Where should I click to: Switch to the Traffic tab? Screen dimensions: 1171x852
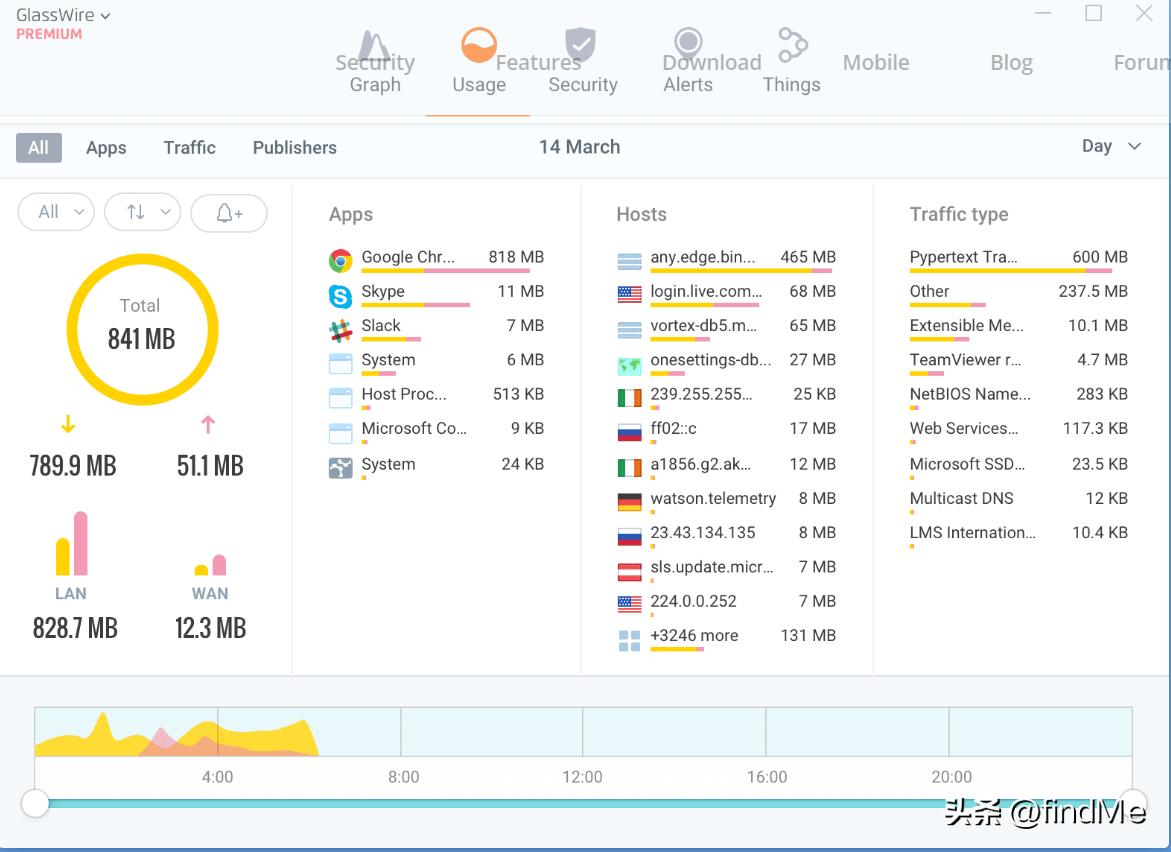click(190, 148)
